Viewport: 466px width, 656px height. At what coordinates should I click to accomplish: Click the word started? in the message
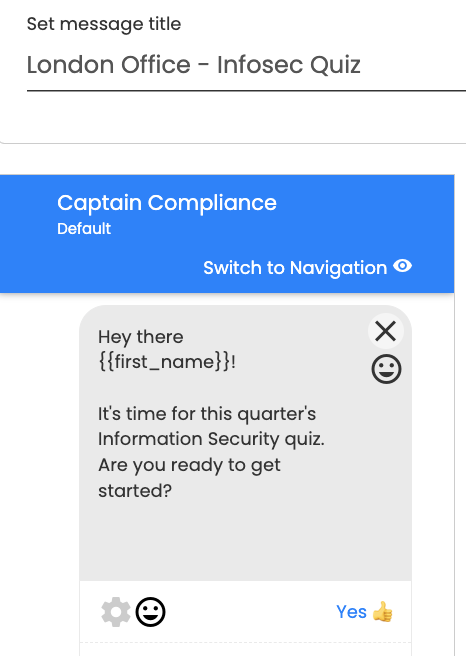pos(135,490)
